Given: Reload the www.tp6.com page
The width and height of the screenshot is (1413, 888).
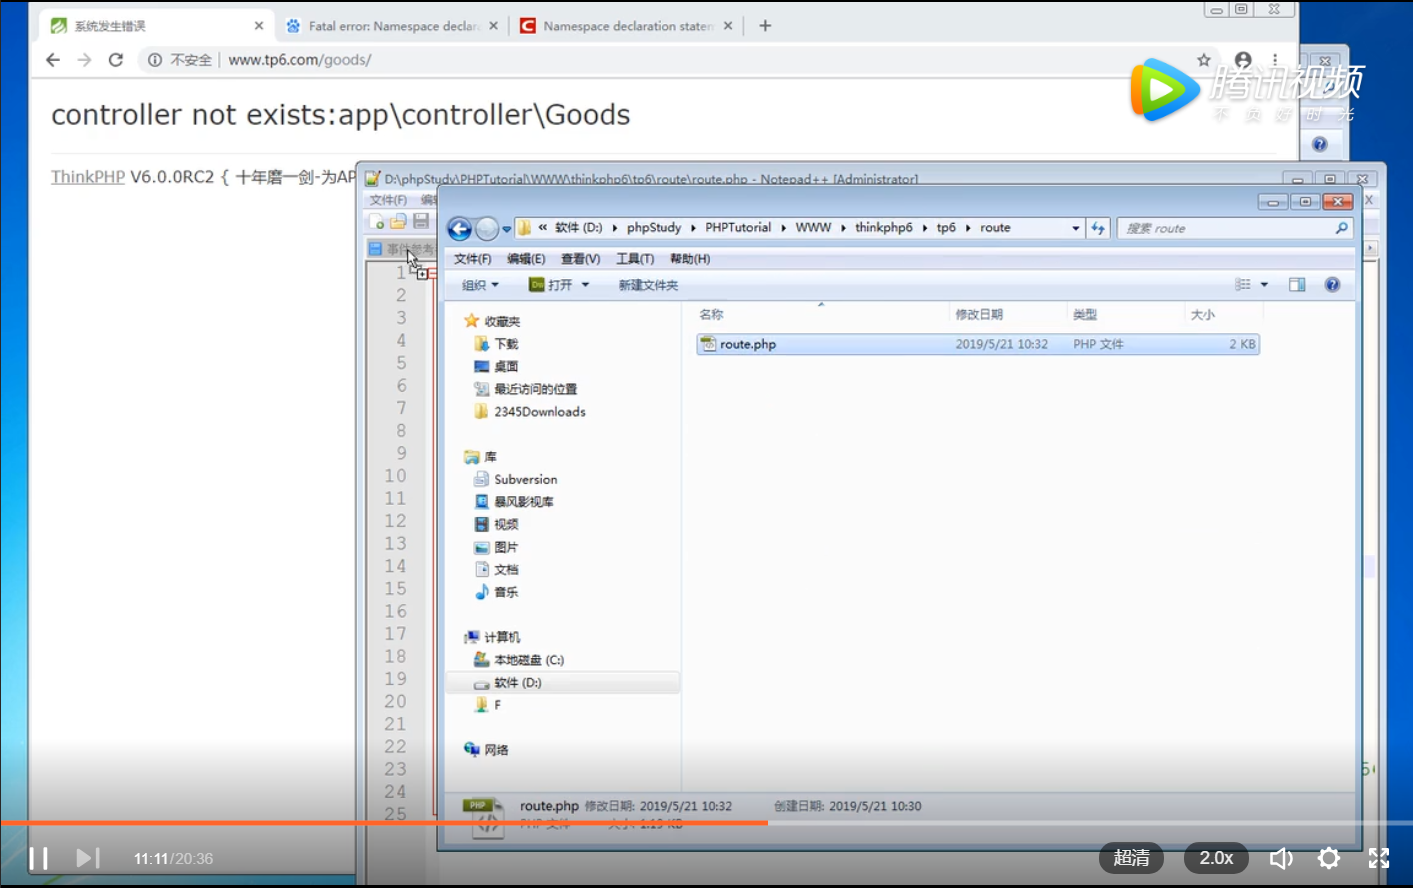Looking at the screenshot, I should pos(116,60).
